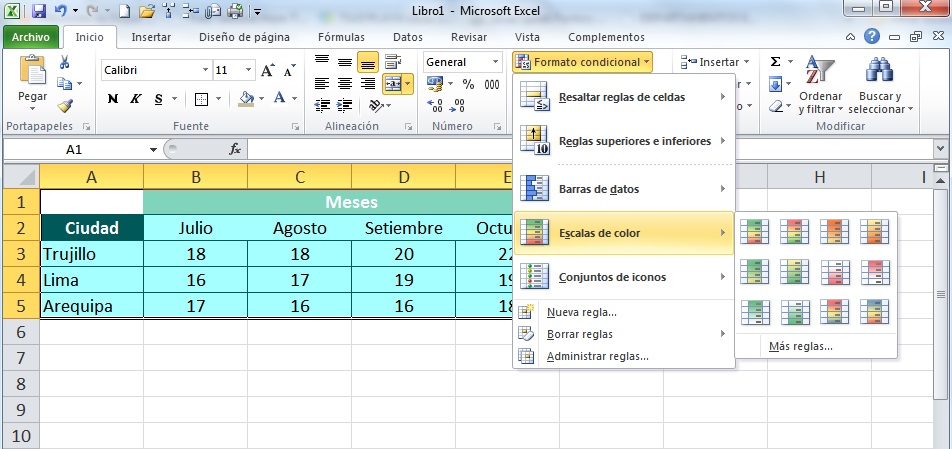Click the percent style icon
The width and height of the screenshot is (952, 449).
pos(468,85)
